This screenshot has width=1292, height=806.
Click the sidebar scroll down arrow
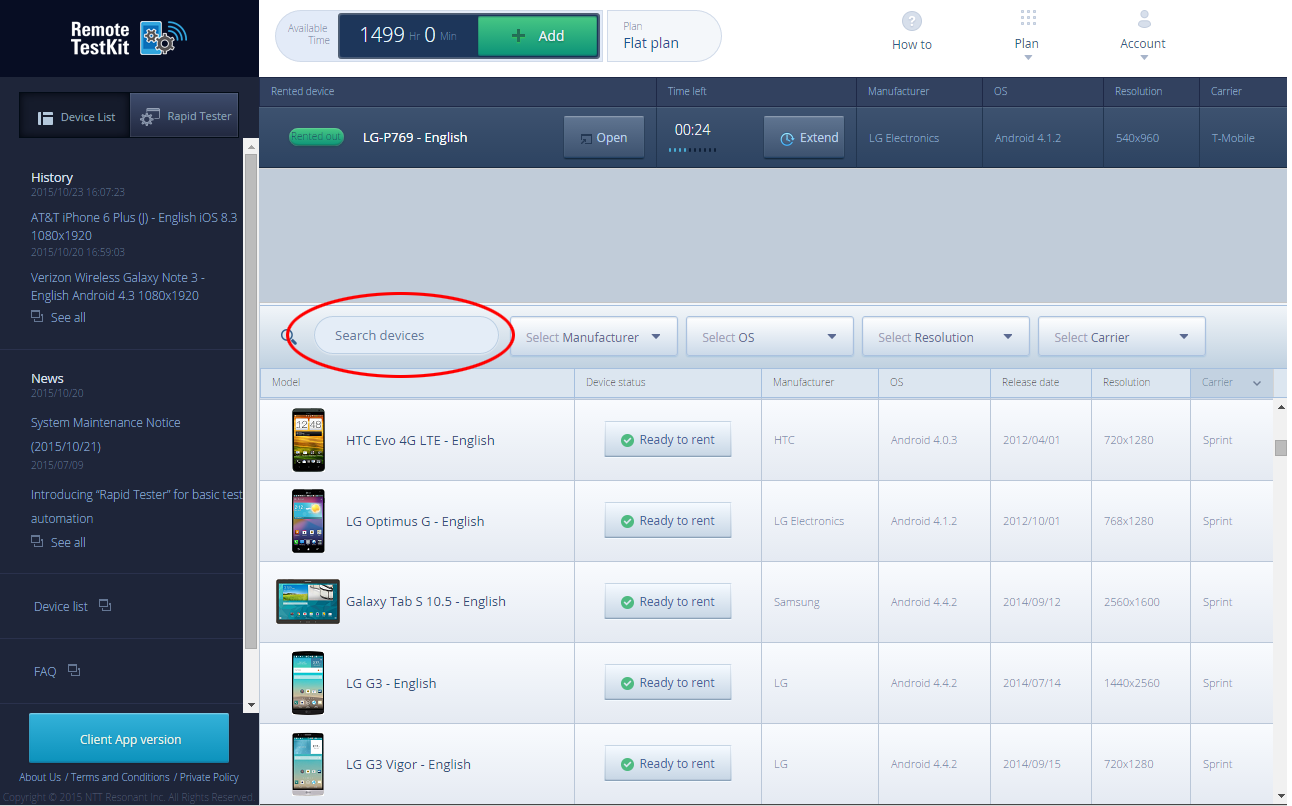[x=251, y=706]
